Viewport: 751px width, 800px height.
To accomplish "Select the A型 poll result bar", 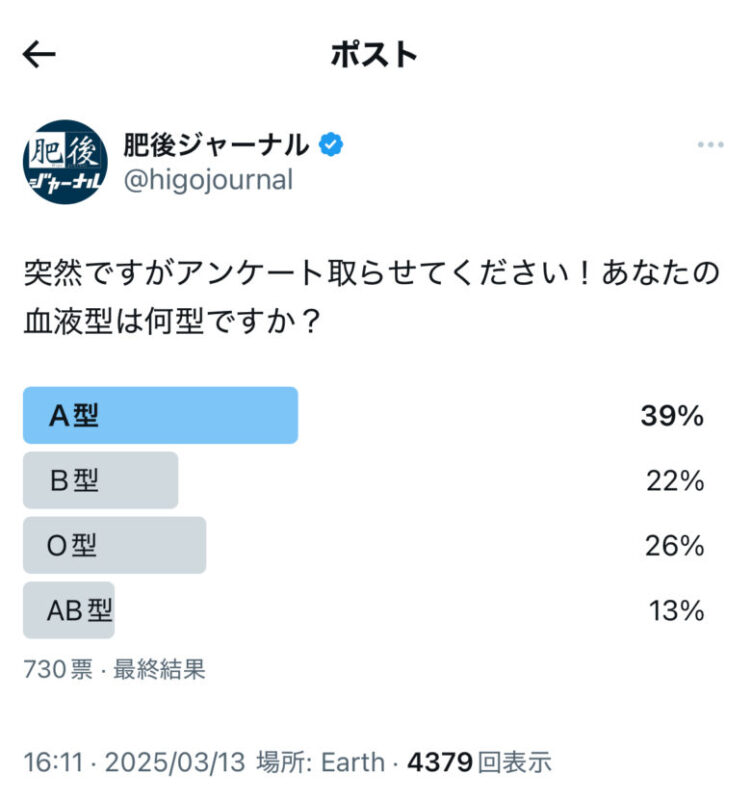I will [160, 415].
